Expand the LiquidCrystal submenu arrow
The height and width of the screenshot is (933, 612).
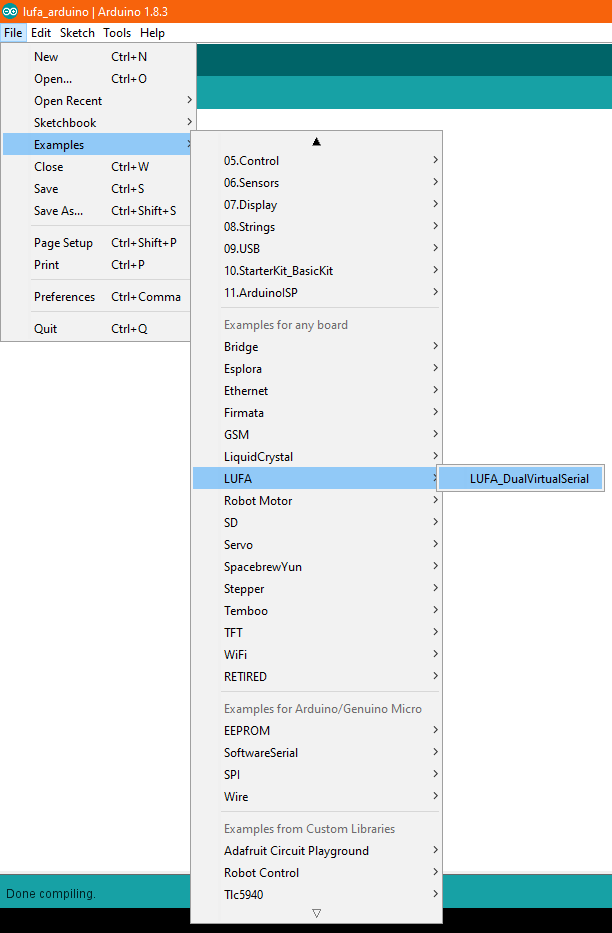tap(435, 456)
